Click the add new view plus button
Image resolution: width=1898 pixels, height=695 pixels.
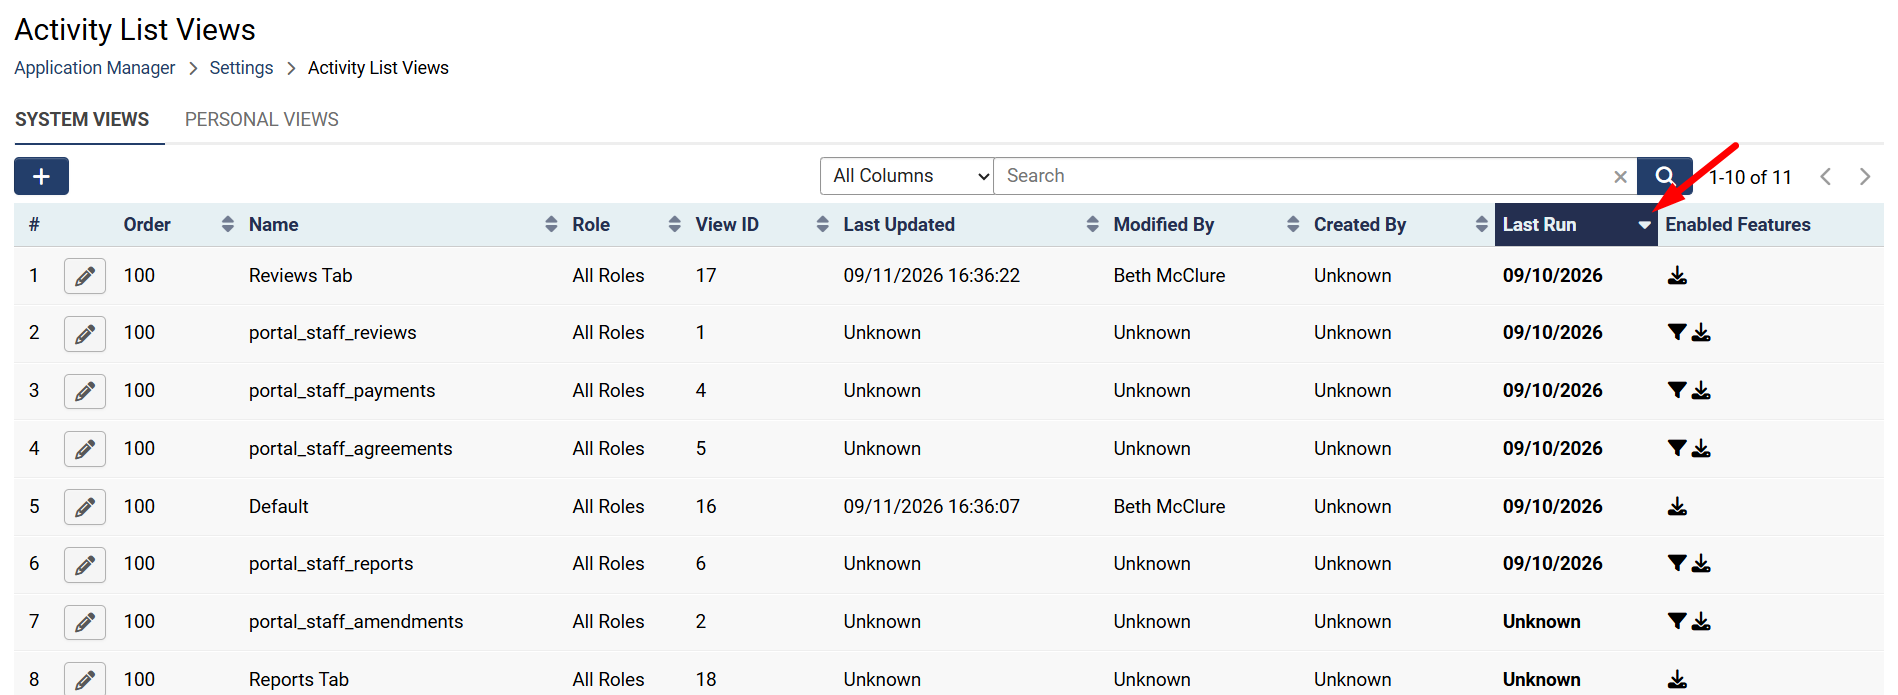41,176
